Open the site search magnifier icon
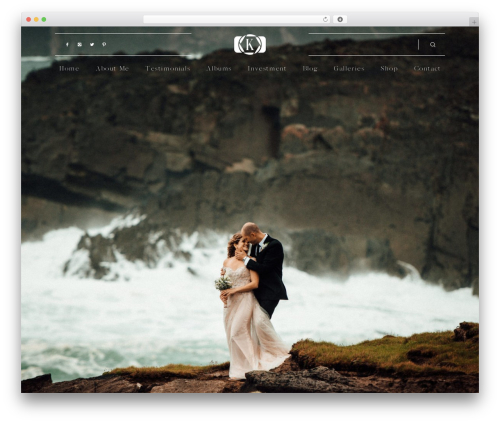The width and height of the screenshot is (500, 423). [433, 44]
